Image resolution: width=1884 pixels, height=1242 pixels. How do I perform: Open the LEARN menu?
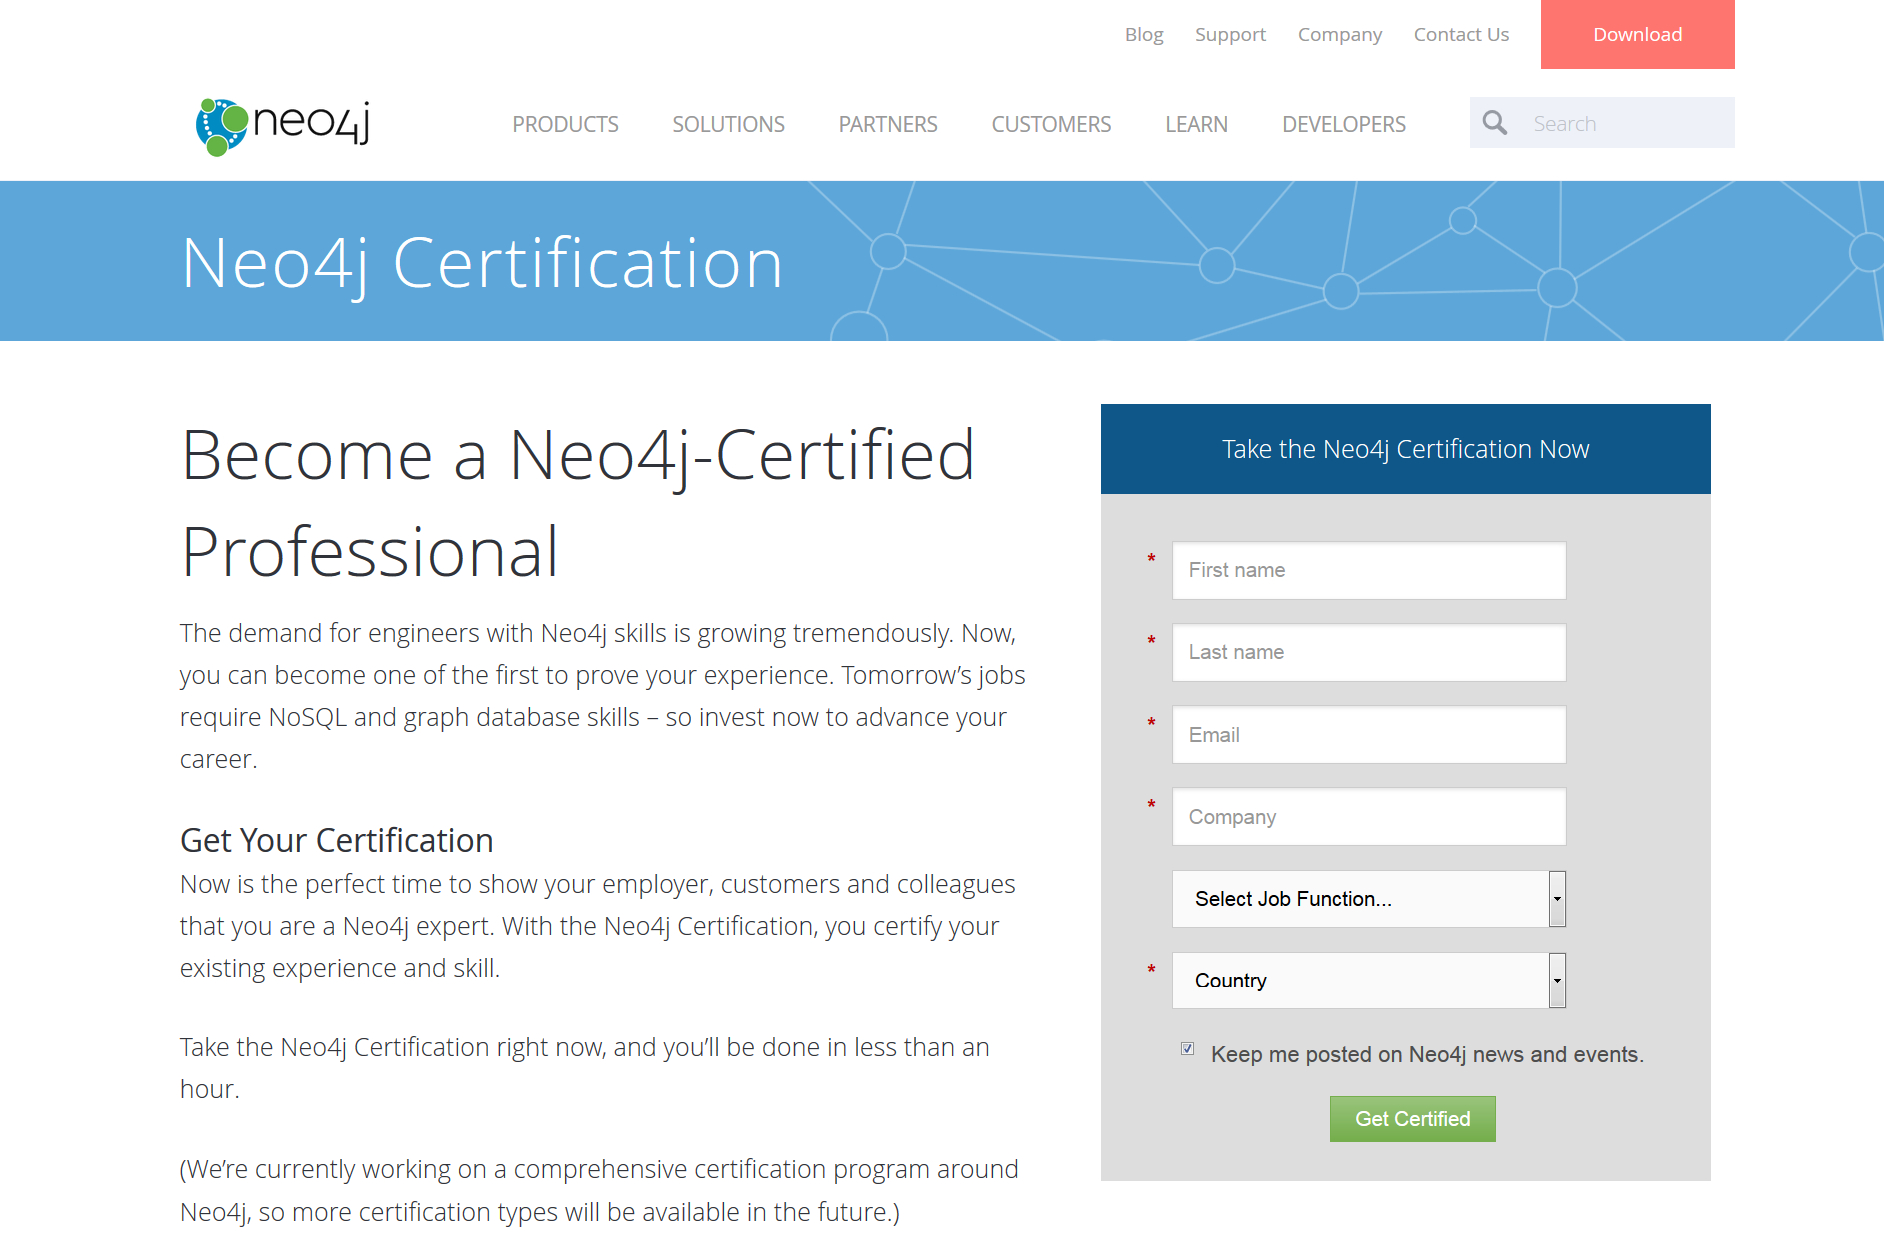[x=1196, y=124]
